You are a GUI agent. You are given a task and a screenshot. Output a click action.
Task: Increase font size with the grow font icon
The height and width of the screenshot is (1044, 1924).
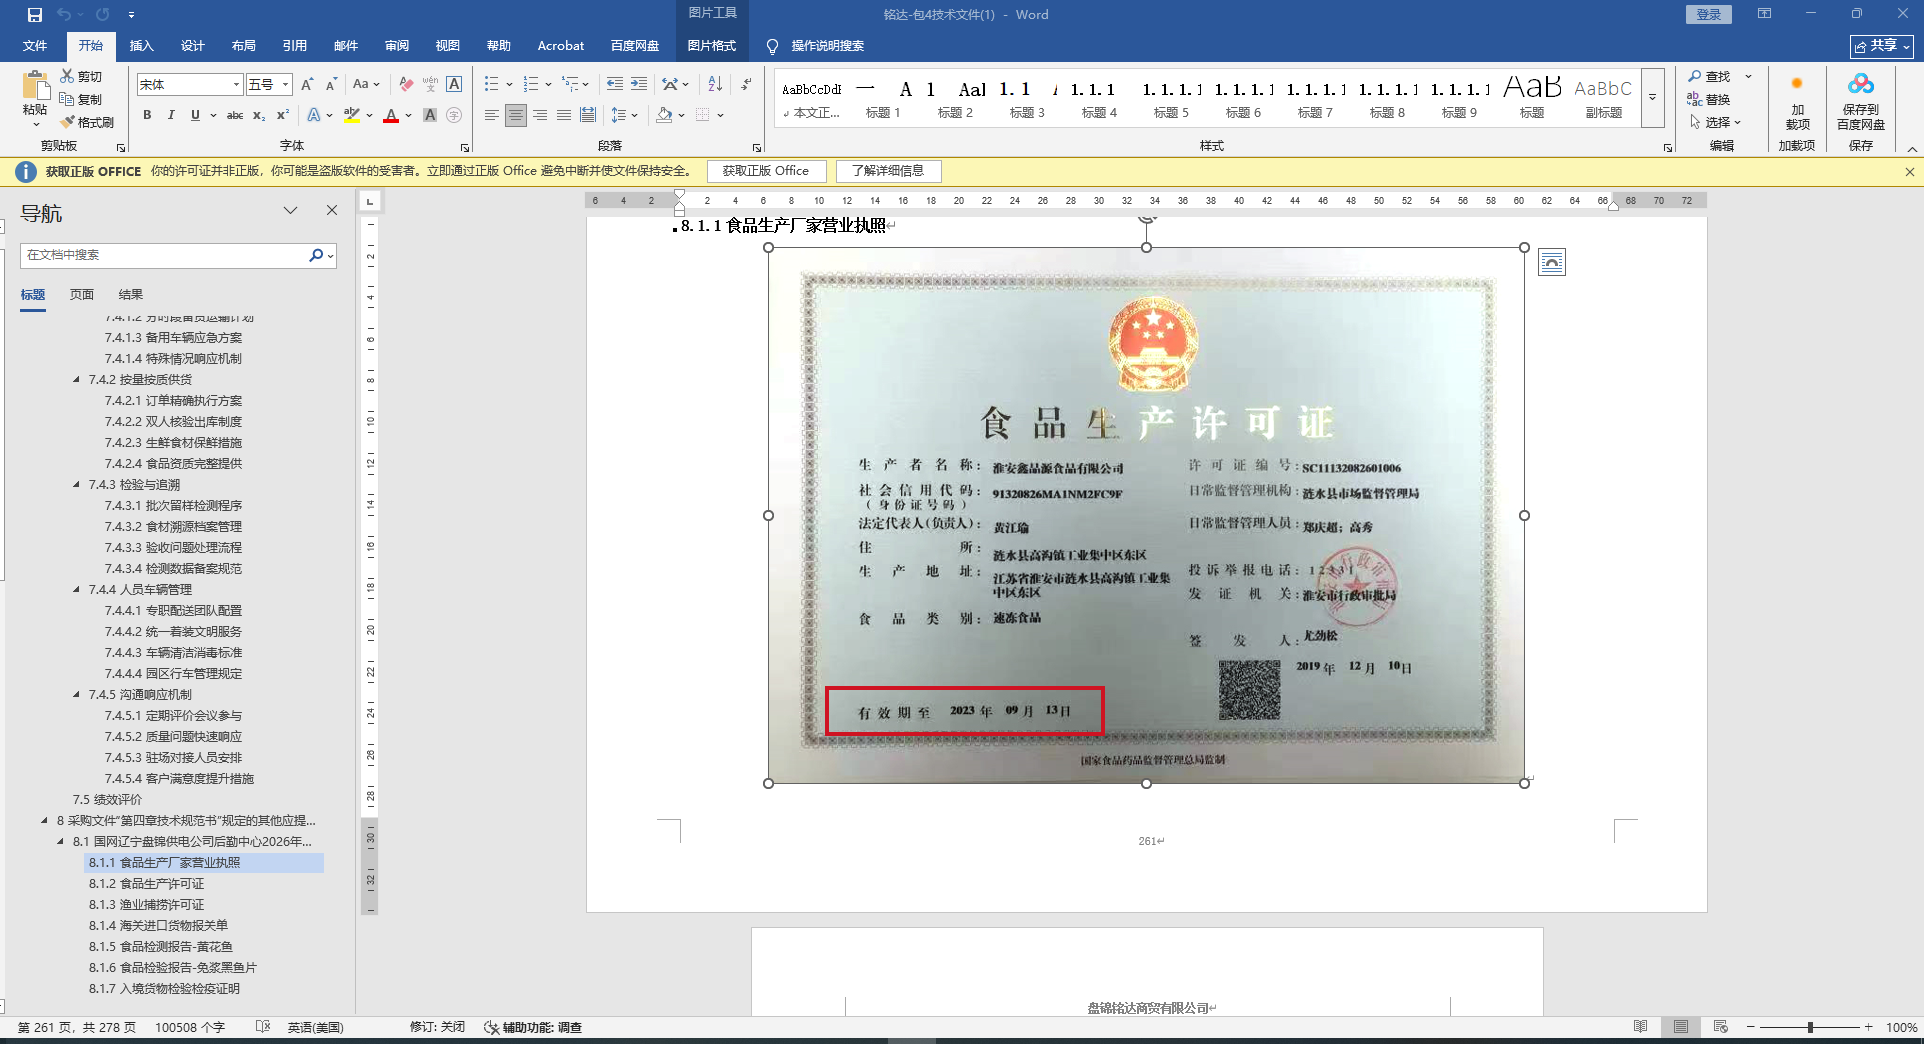(307, 85)
